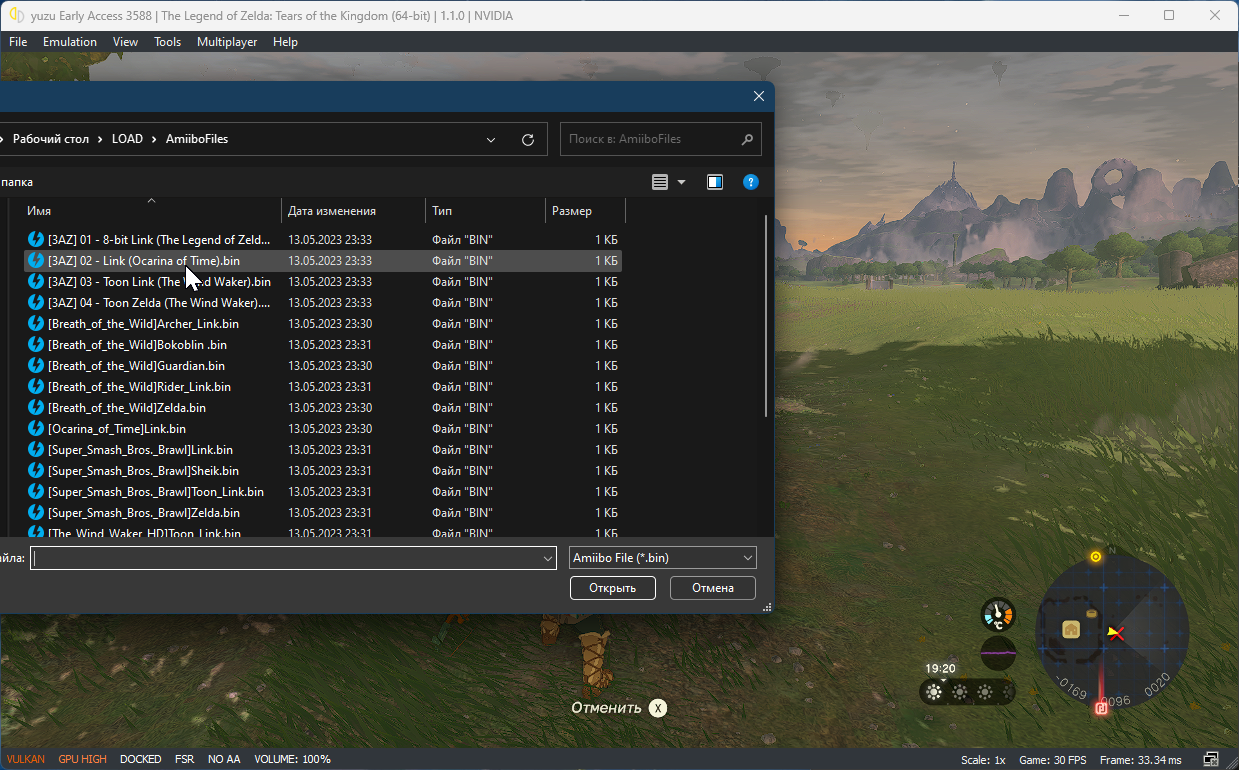Image resolution: width=1239 pixels, height=770 pixels.
Task: Toggle DOCKED mode in status bar
Action: coord(140,759)
